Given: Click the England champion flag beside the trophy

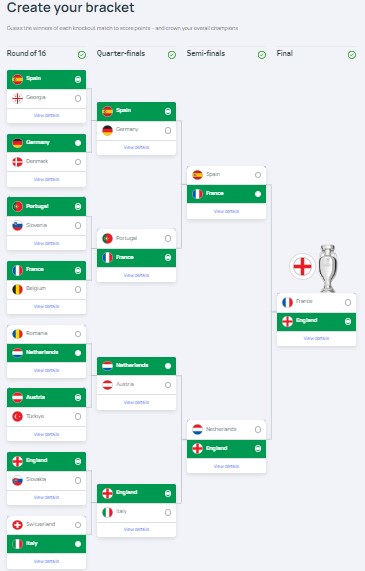Looking at the screenshot, I should click(302, 266).
